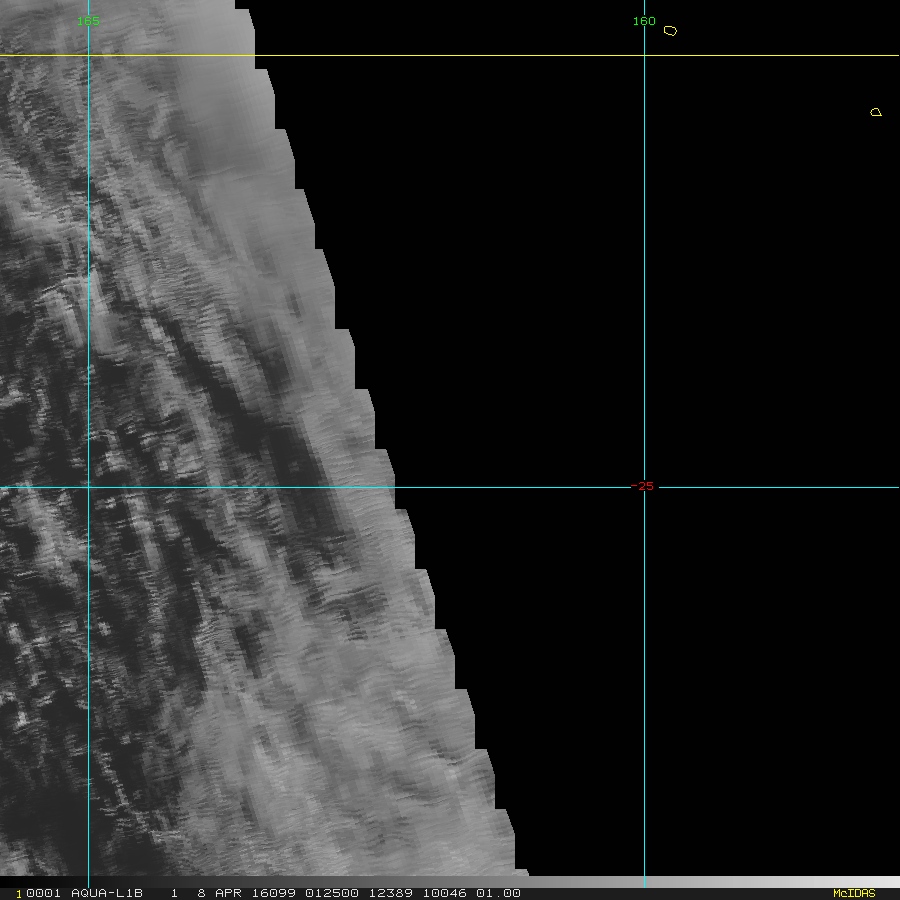The image size is (900, 900).
Task: Click the green 160 longitude label
Action: pyautogui.click(x=644, y=21)
